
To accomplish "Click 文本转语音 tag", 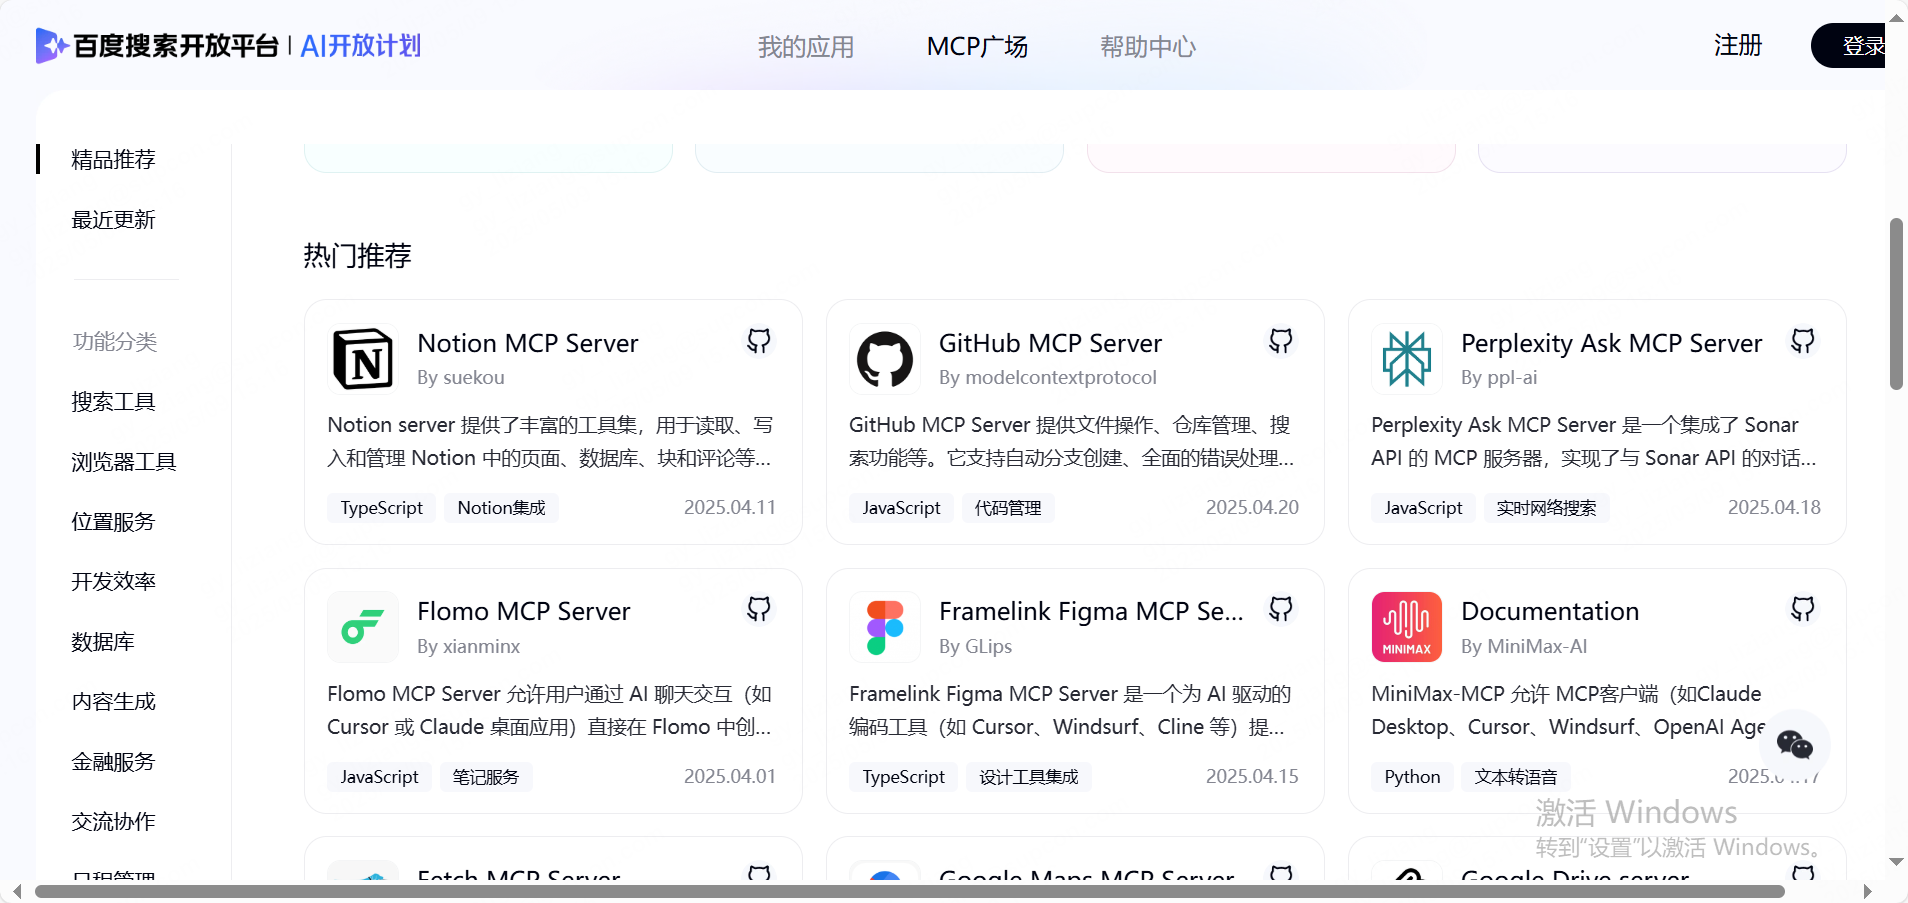I will click(1516, 777).
